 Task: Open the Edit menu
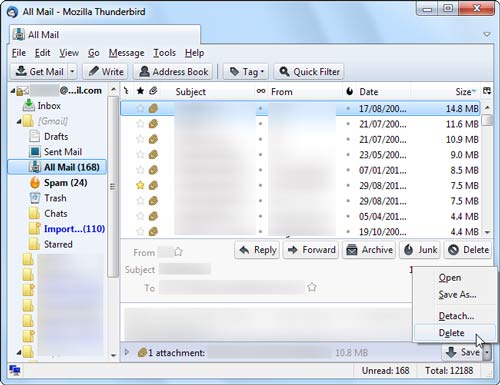(42, 53)
